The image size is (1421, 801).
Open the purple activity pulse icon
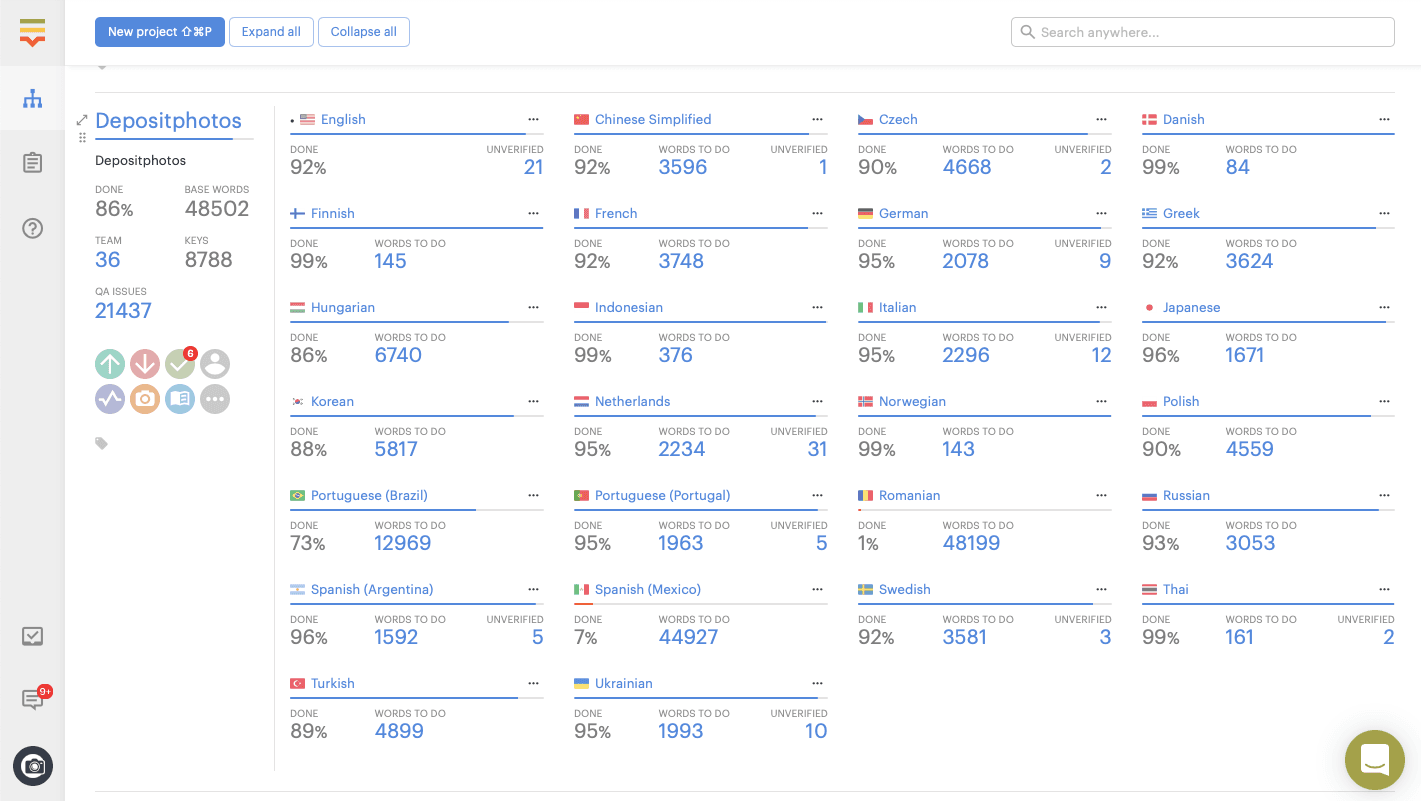110,399
